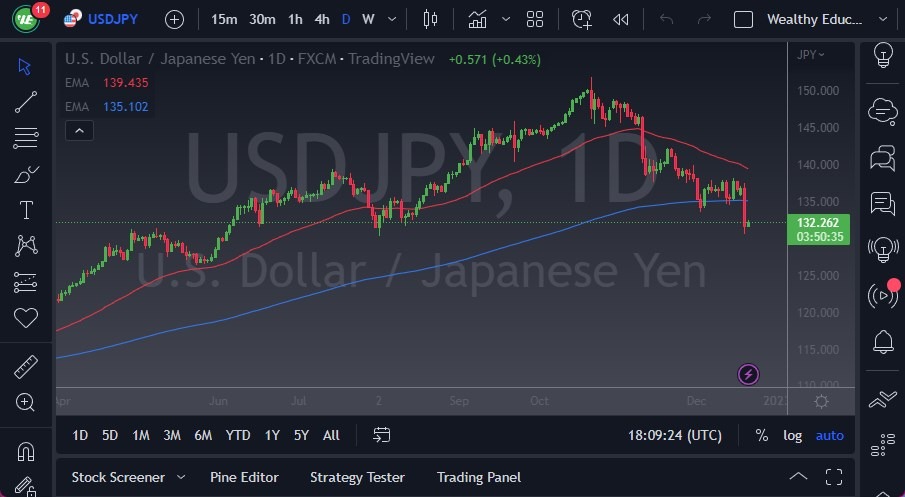Open the alerts bell panel
This screenshot has height=497, width=905.
click(883, 342)
